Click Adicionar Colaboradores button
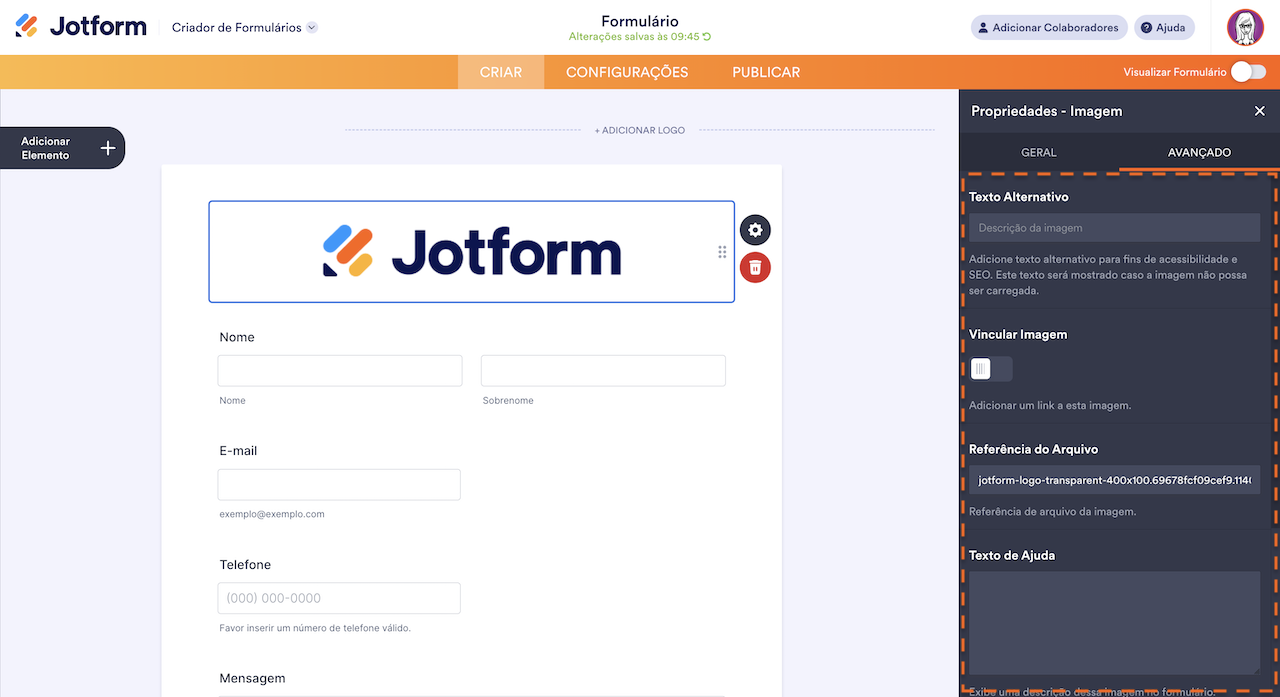Screen dimensions: 1280x697 tap(1049, 28)
